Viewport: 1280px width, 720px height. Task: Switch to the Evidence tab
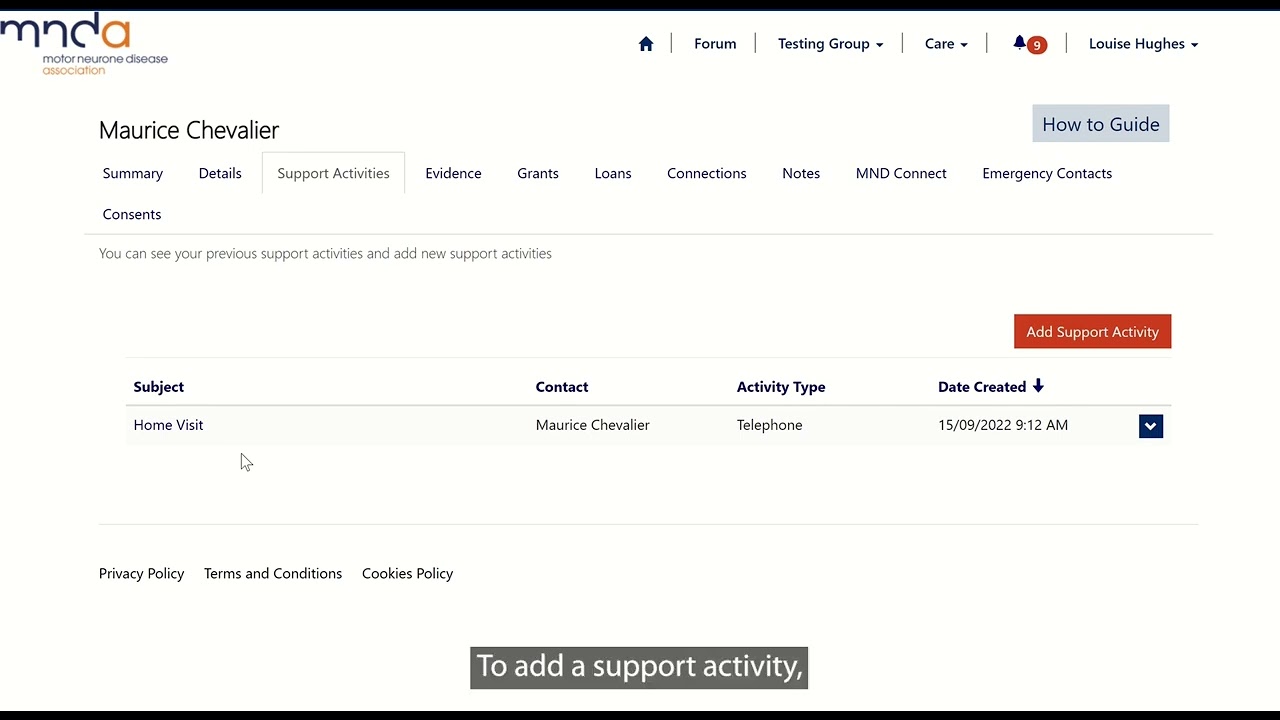pos(453,173)
